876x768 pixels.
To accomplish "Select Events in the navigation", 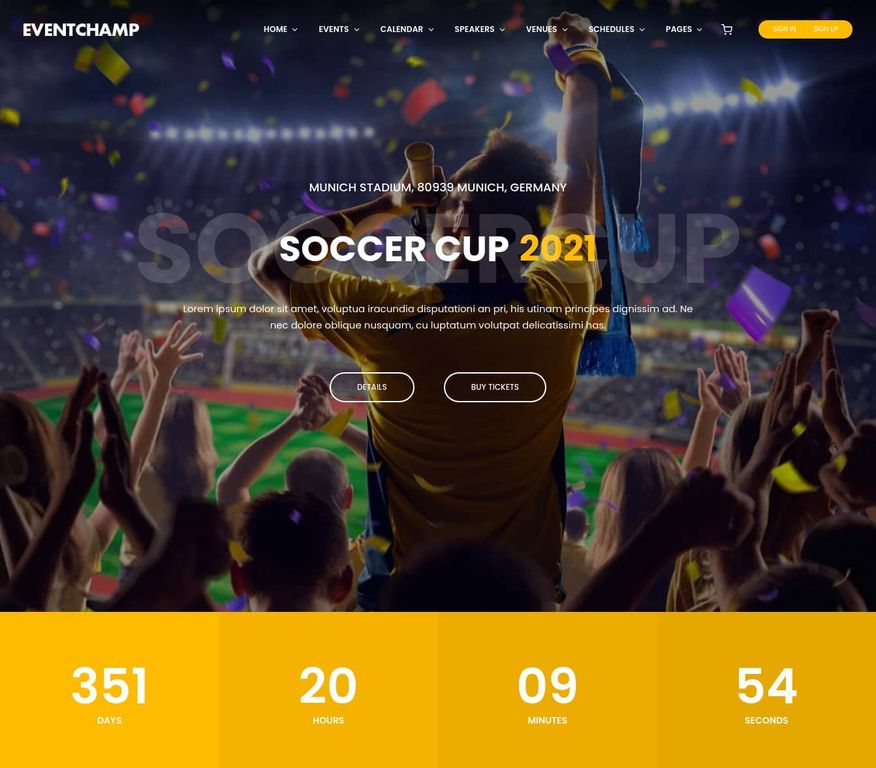I will [334, 29].
